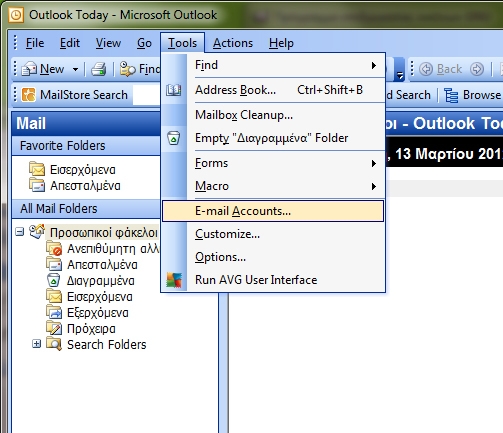The width and height of the screenshot is (503, 433).
Task: Click the AVG logo icon in menu
Action: pos(174,280)
